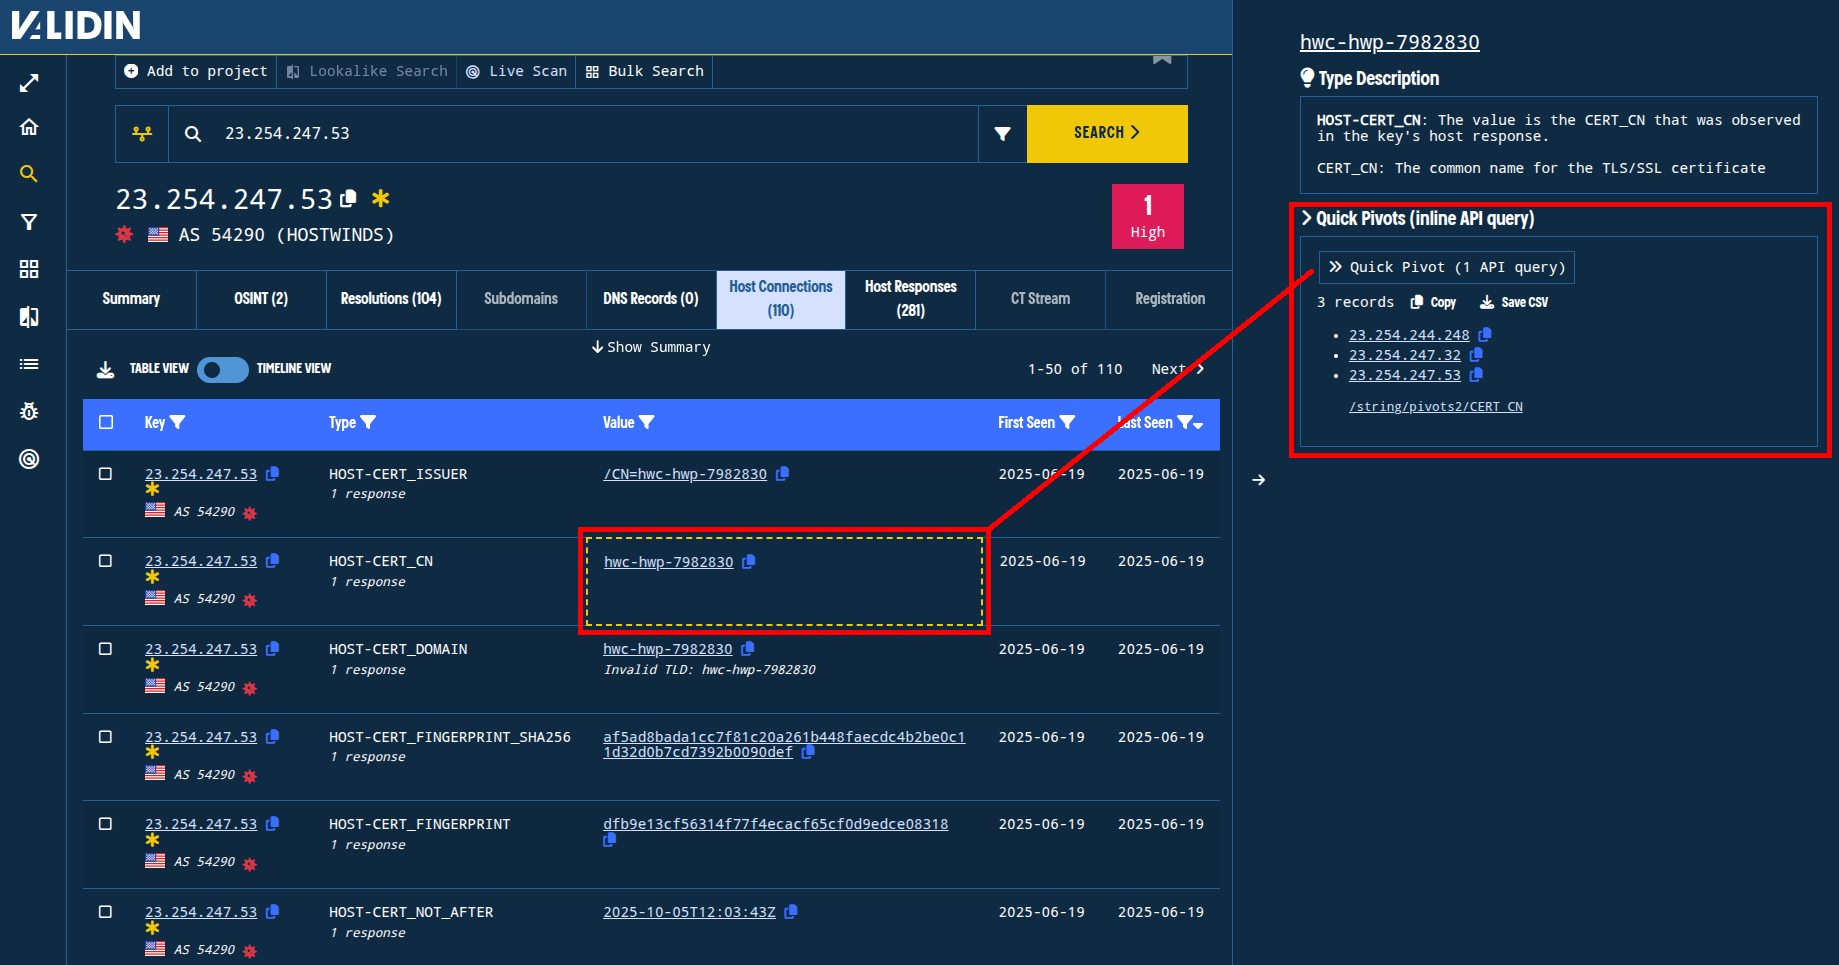Check the HOST-CERT_FINGERPRINT row checkbox
This screenshot has width=1839, height=965.
pos(105,824)
